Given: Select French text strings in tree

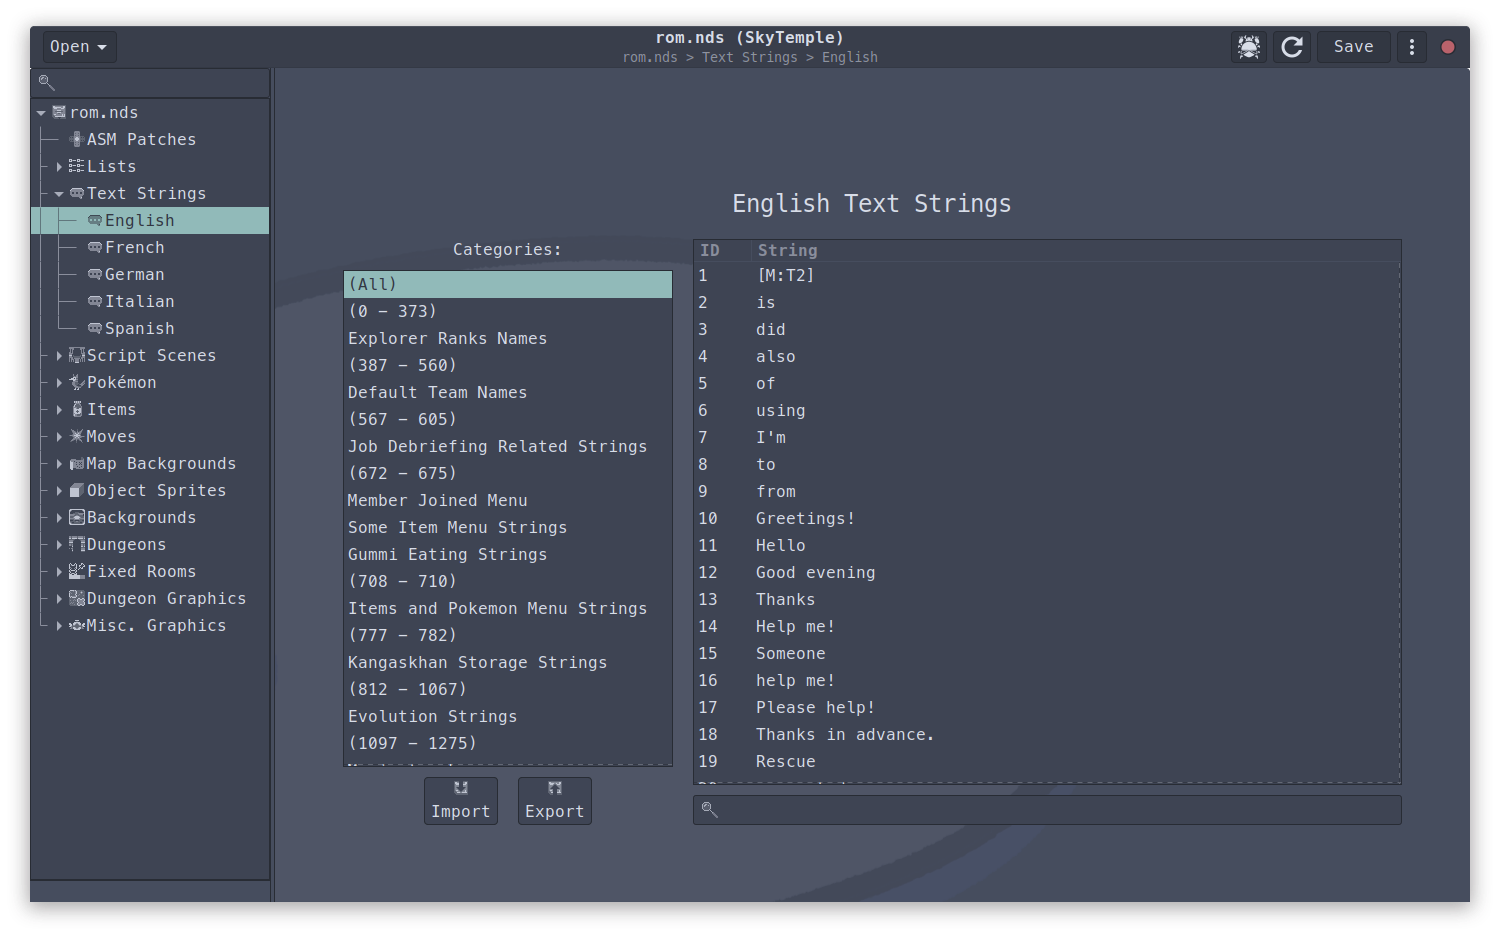Looking at the screenshot, I should (134, 248).
